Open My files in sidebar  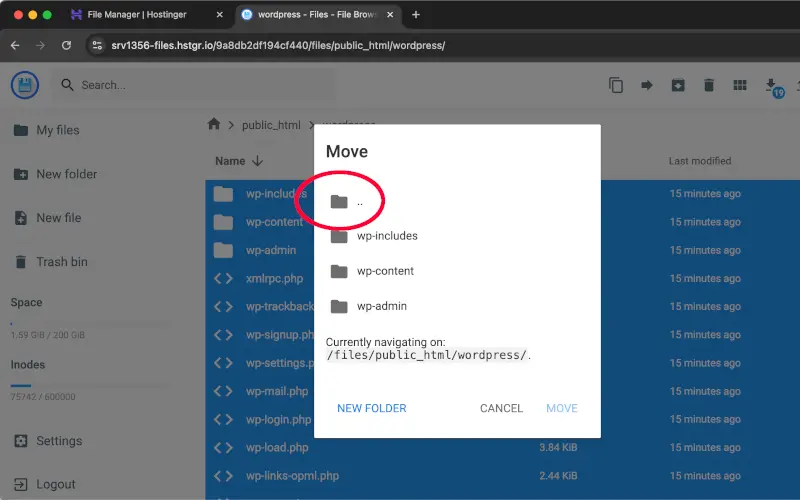46,130
